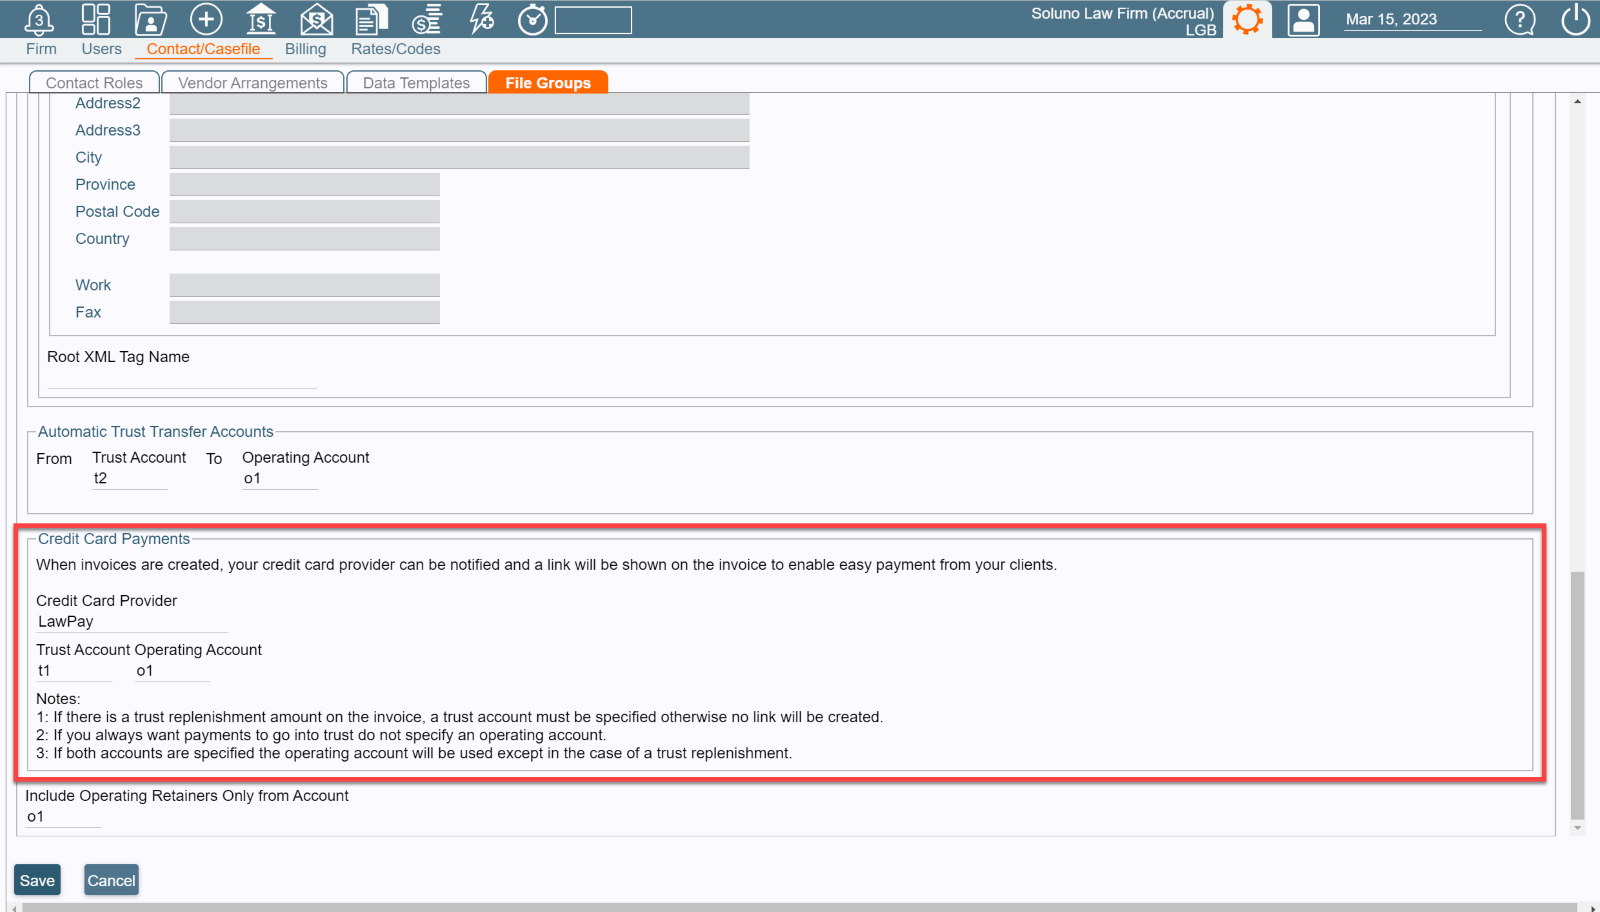Switch to the Vendor Arrangements tab
Image resolution: width=1600 pixels, height=912 pixels.
click(252, 82)
